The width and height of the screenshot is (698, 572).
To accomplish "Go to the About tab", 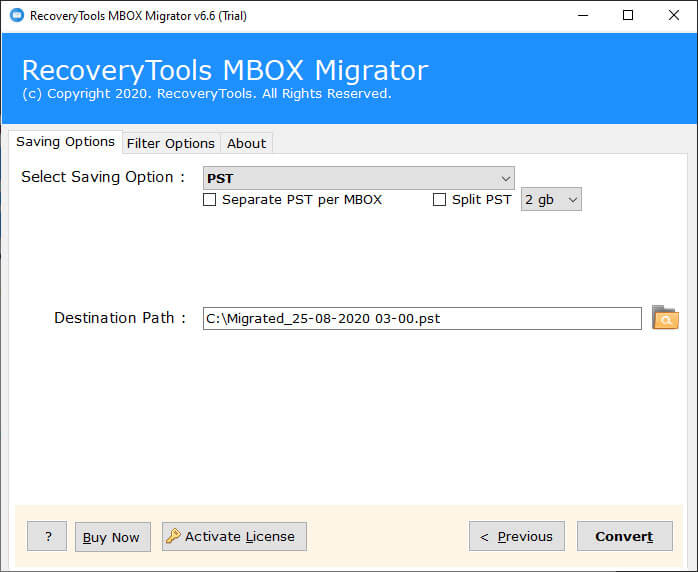I will pos(246,143).
